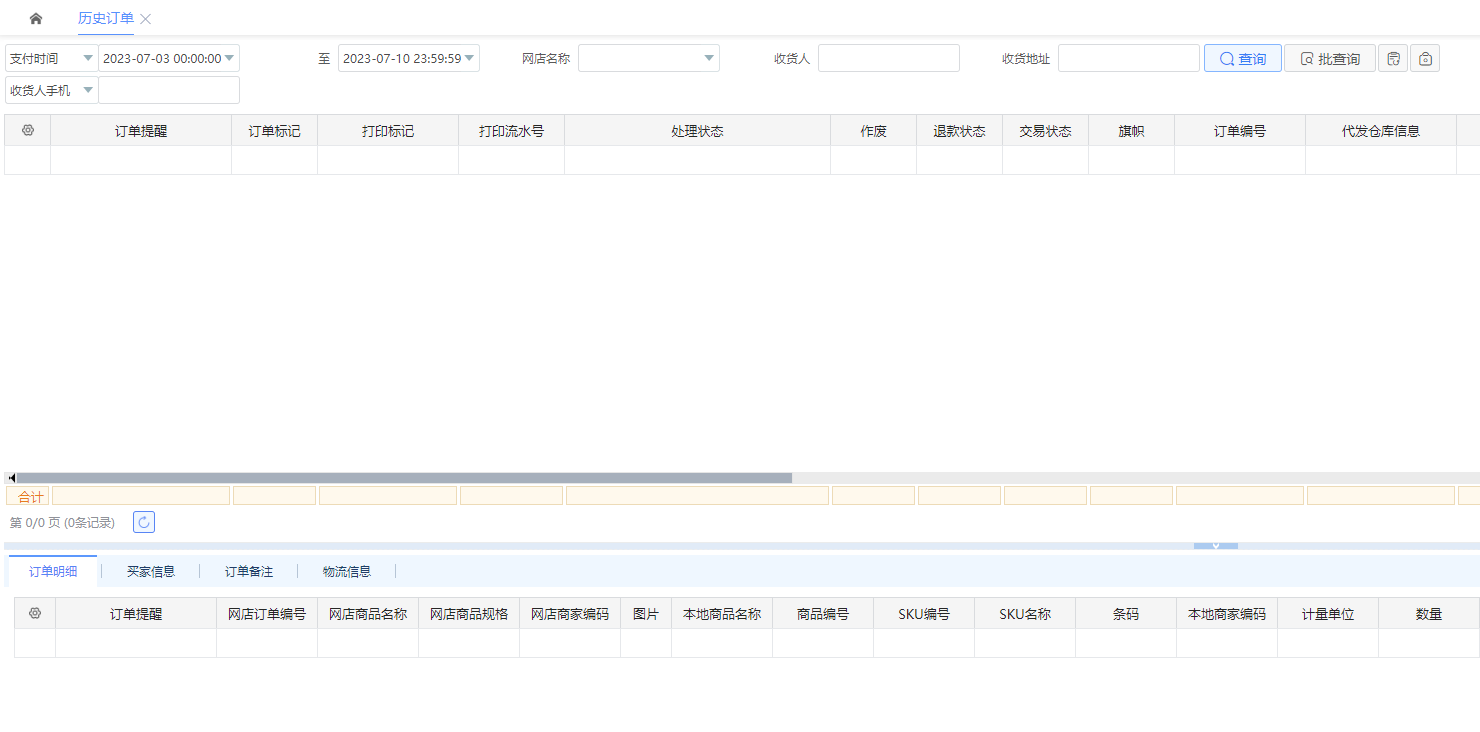
Task: Click the 第 0/0 页 (0条记录) text
Action: (x=62, y=523)
